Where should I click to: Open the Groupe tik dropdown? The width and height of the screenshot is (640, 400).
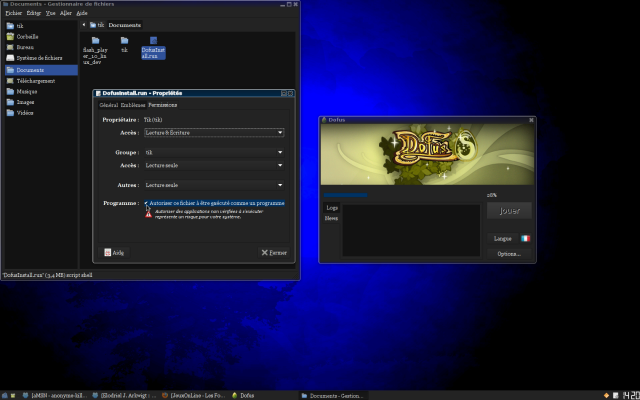click(x=214, y=152)
